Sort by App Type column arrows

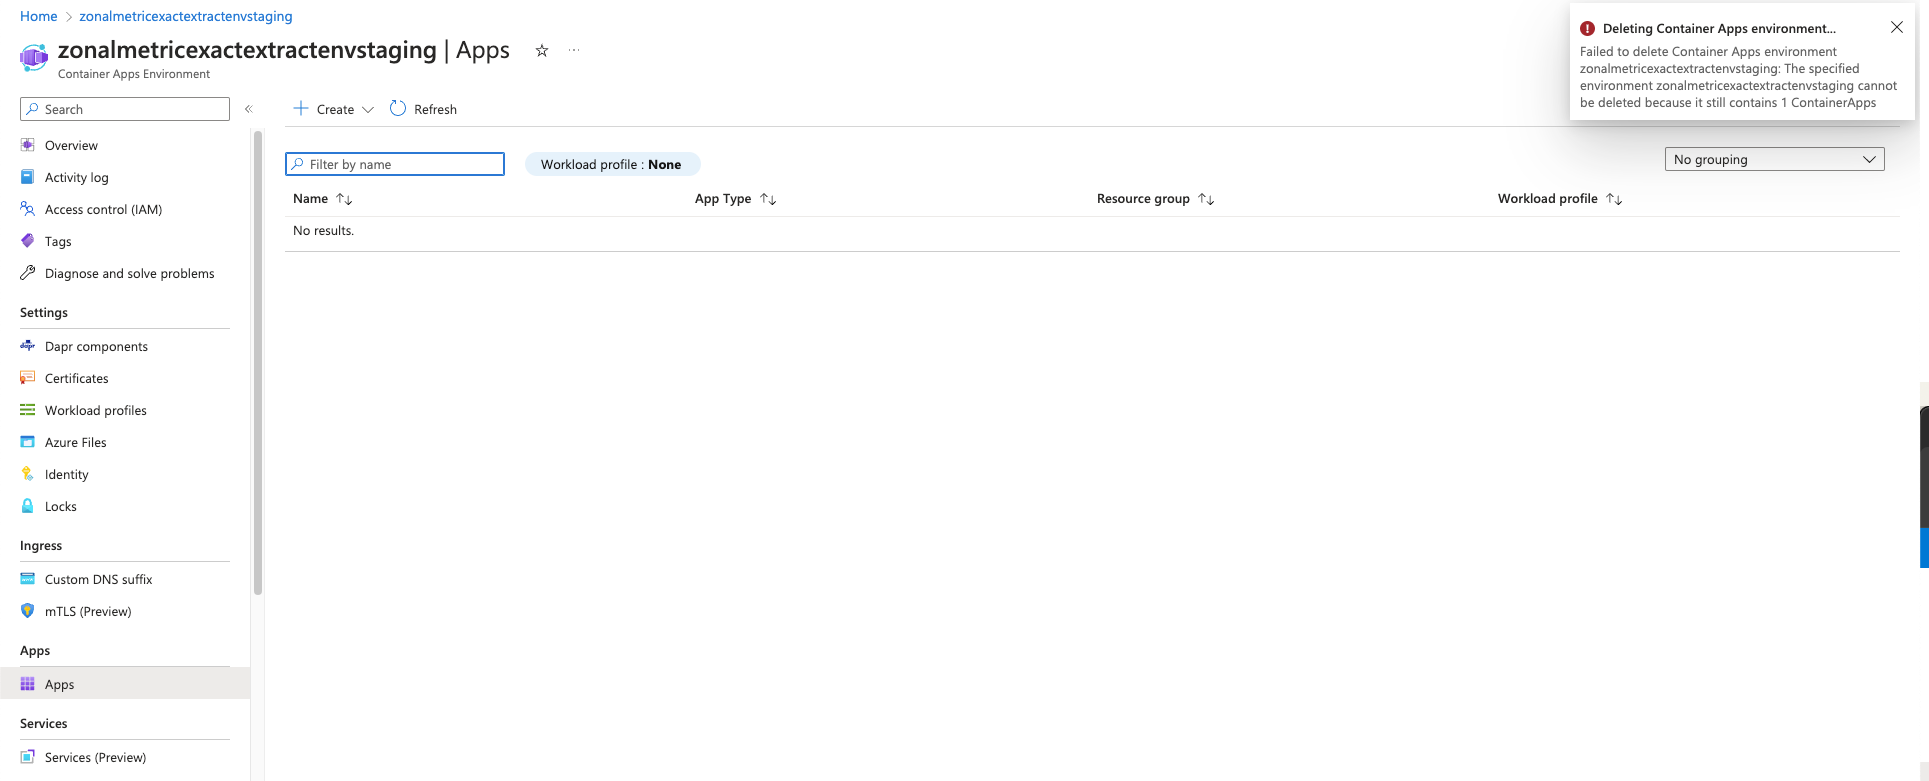pyautogui.click(x=768, y=199)
